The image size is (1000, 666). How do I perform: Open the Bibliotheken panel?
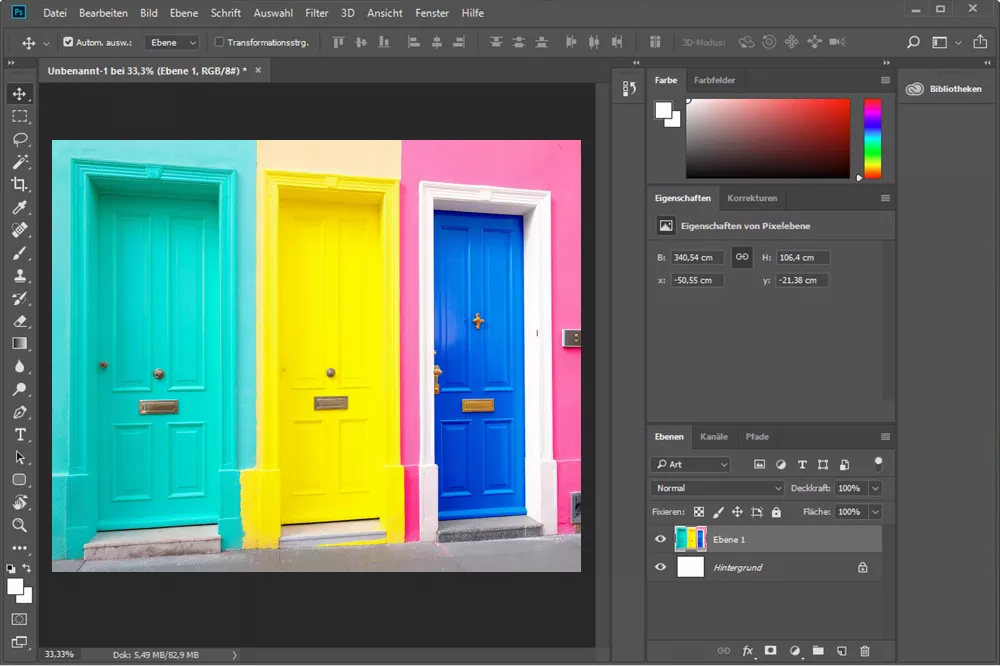(956, 88)
